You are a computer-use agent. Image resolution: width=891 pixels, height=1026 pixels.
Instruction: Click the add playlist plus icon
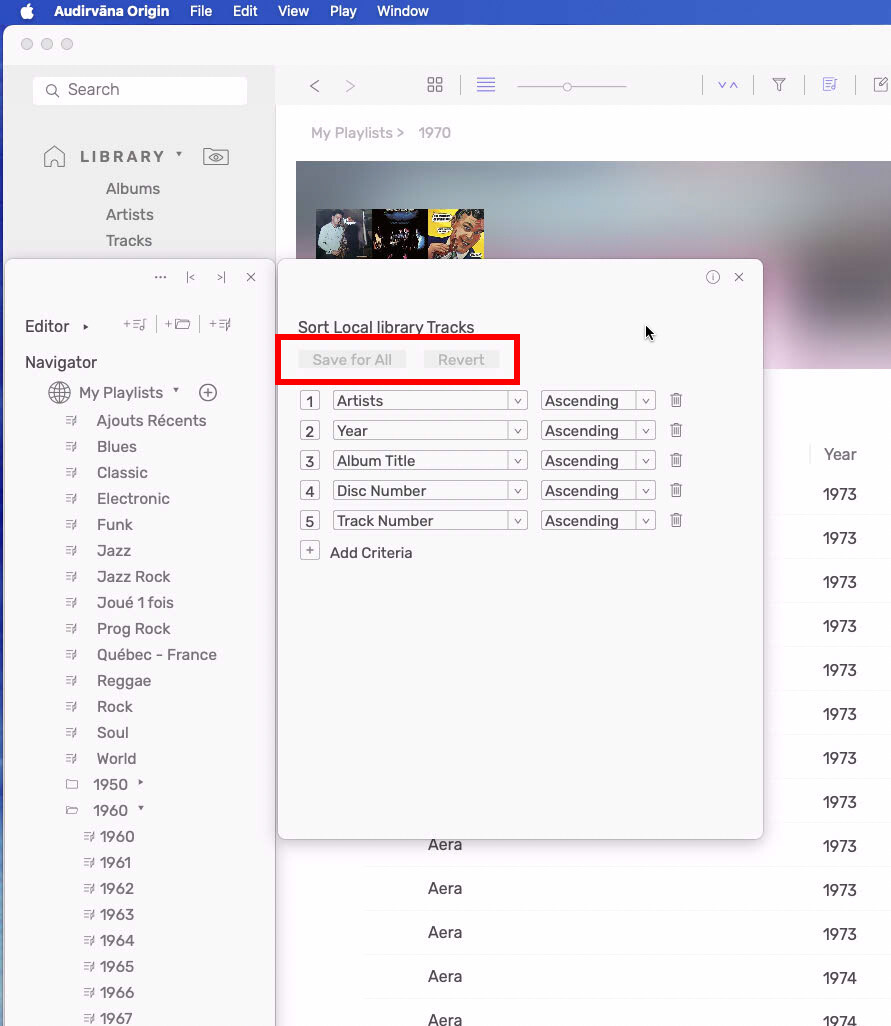coord(208,393)
